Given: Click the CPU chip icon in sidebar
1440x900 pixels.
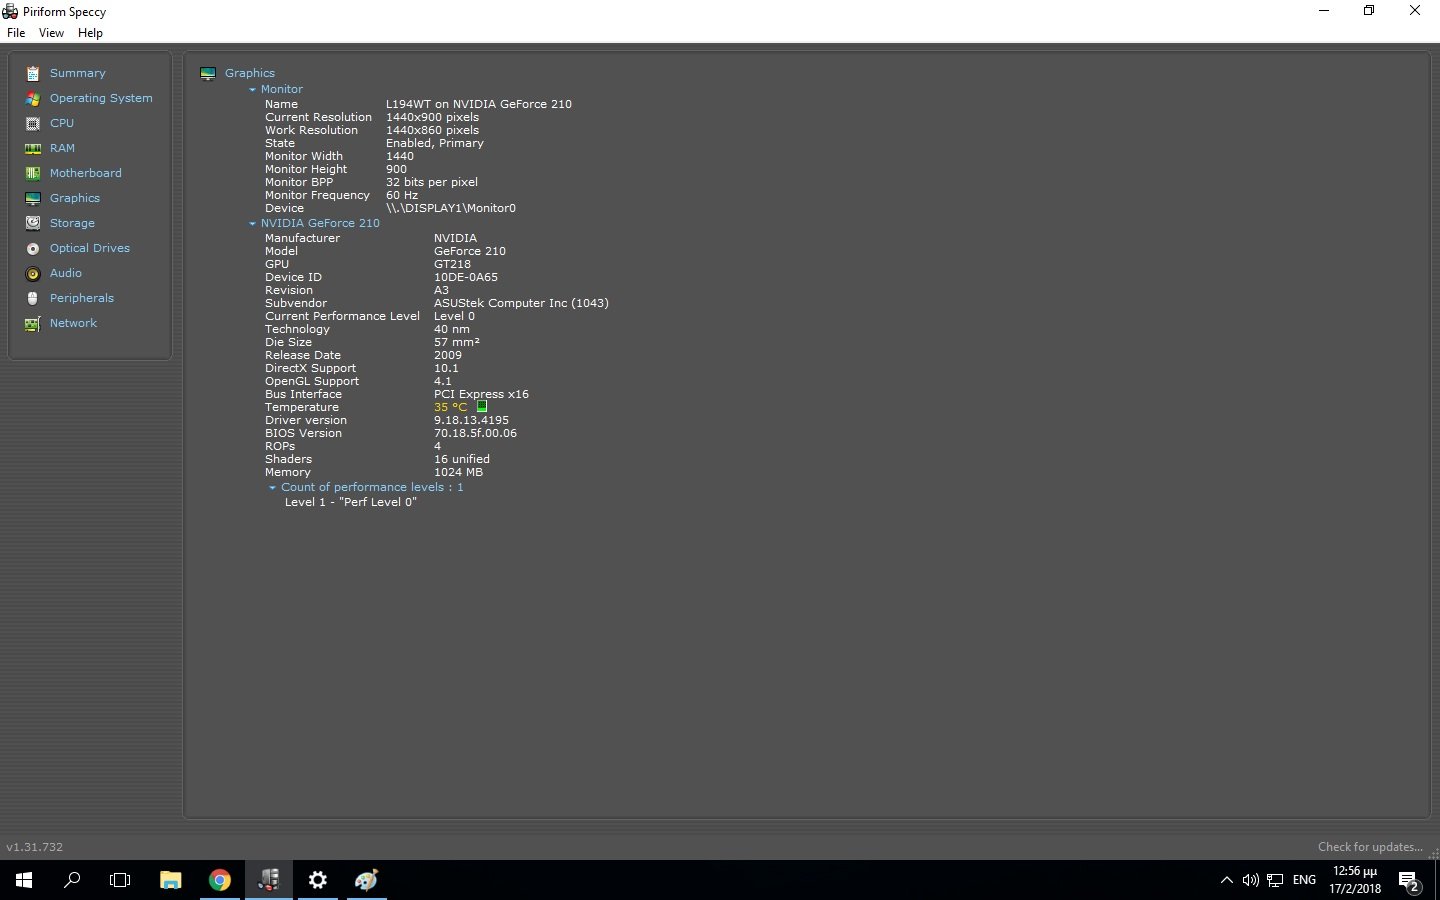Looking at the screenshot, I should coord(33,123).
